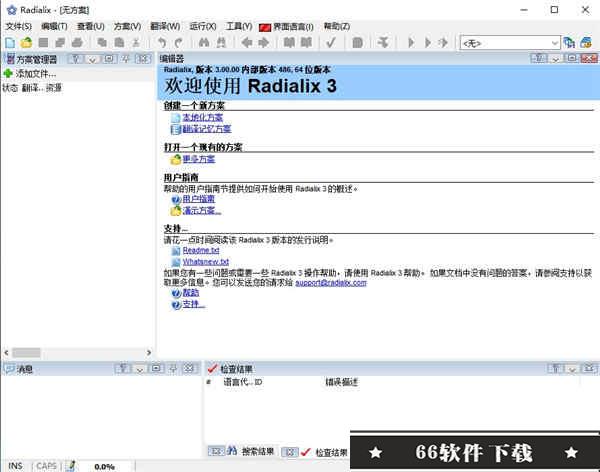
Task: Click the first run play arrow icon
Action: 411,42
